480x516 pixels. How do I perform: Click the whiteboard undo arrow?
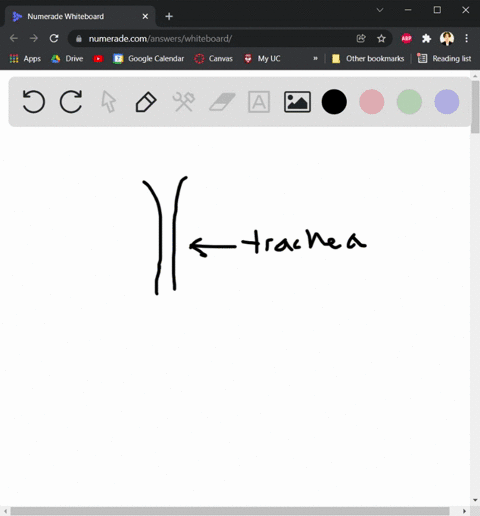[34, 101]
